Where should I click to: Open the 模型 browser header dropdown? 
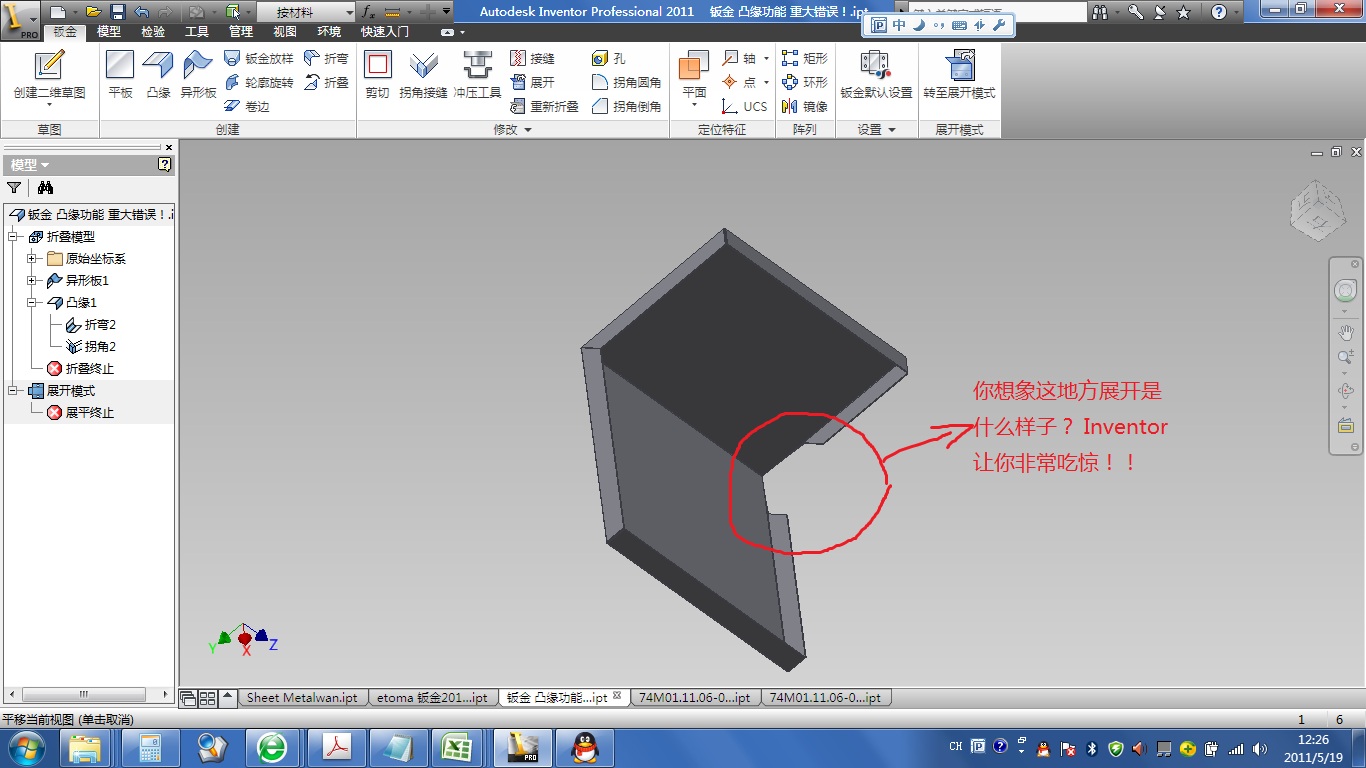pos(30,165)
